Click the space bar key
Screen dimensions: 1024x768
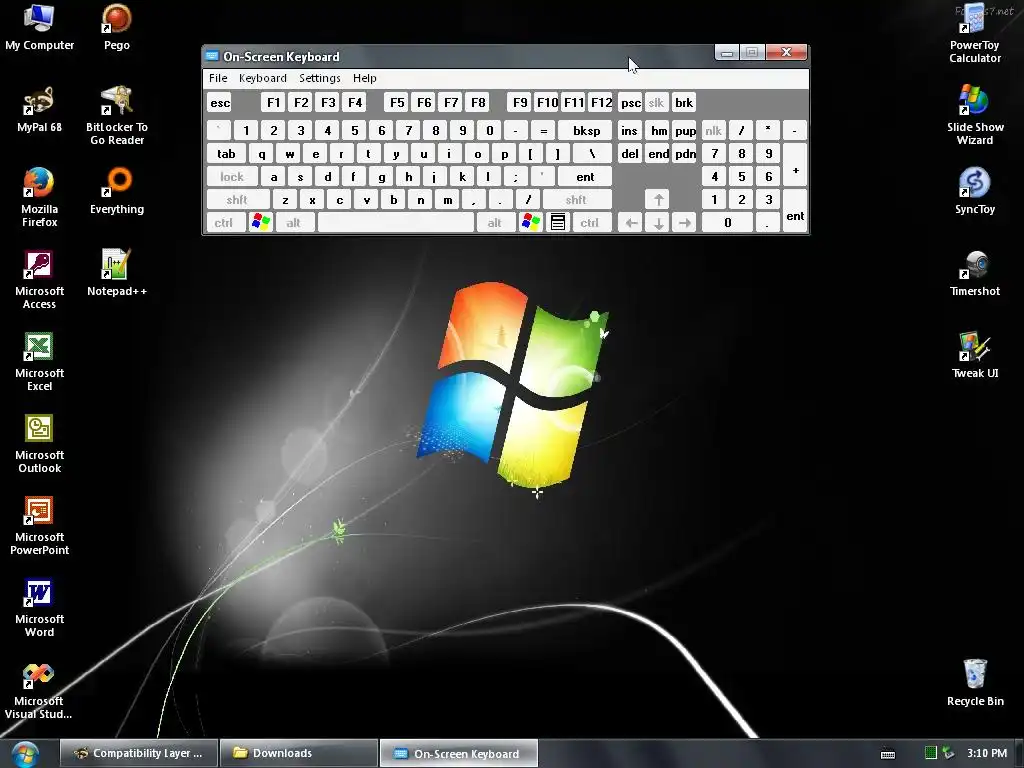click(x=396, y=222)
